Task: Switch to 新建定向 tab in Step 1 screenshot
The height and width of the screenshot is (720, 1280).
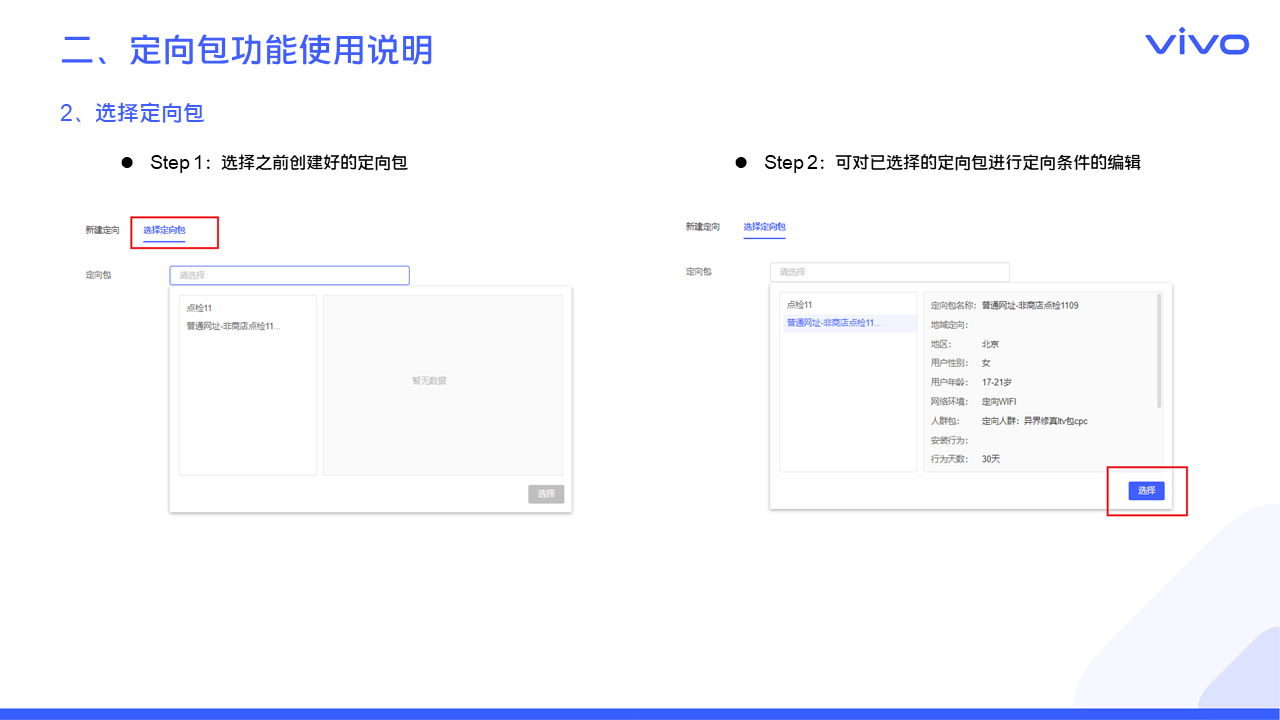Action: click(102, 230)
